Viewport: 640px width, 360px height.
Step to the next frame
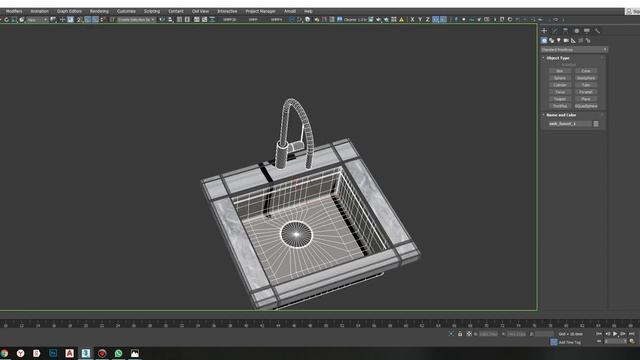point(623,334)
